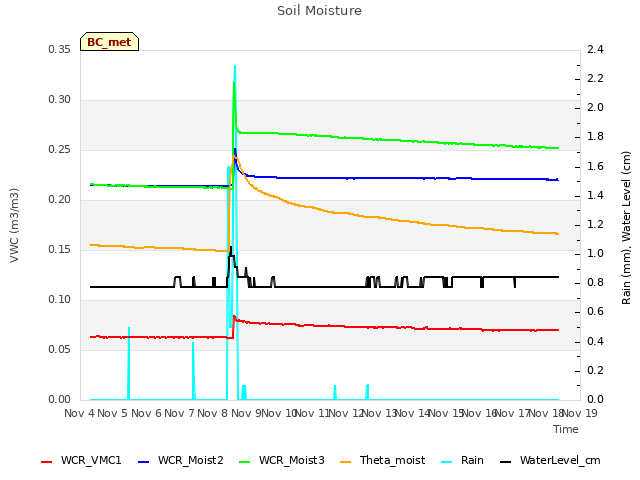Click the Time axis label
Screen dimensions: 640x480
[x=566, y=429]
